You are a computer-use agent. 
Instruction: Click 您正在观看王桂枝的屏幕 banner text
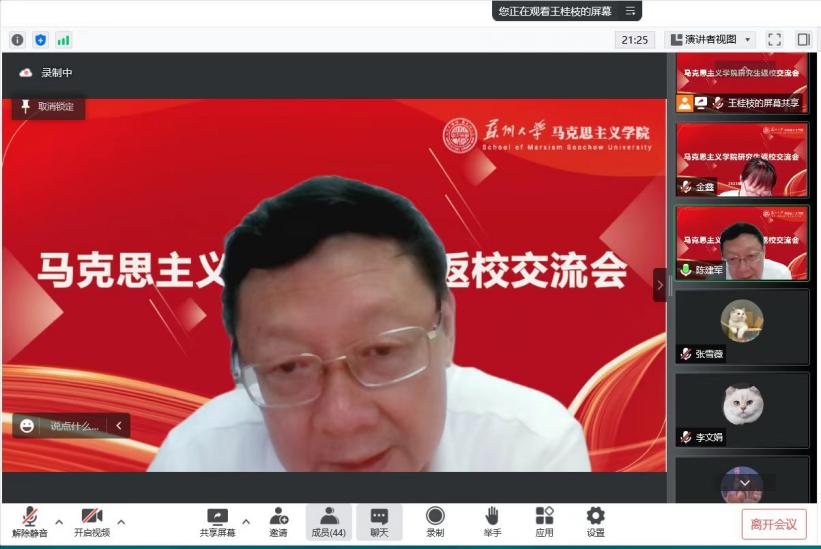[555, 11]
